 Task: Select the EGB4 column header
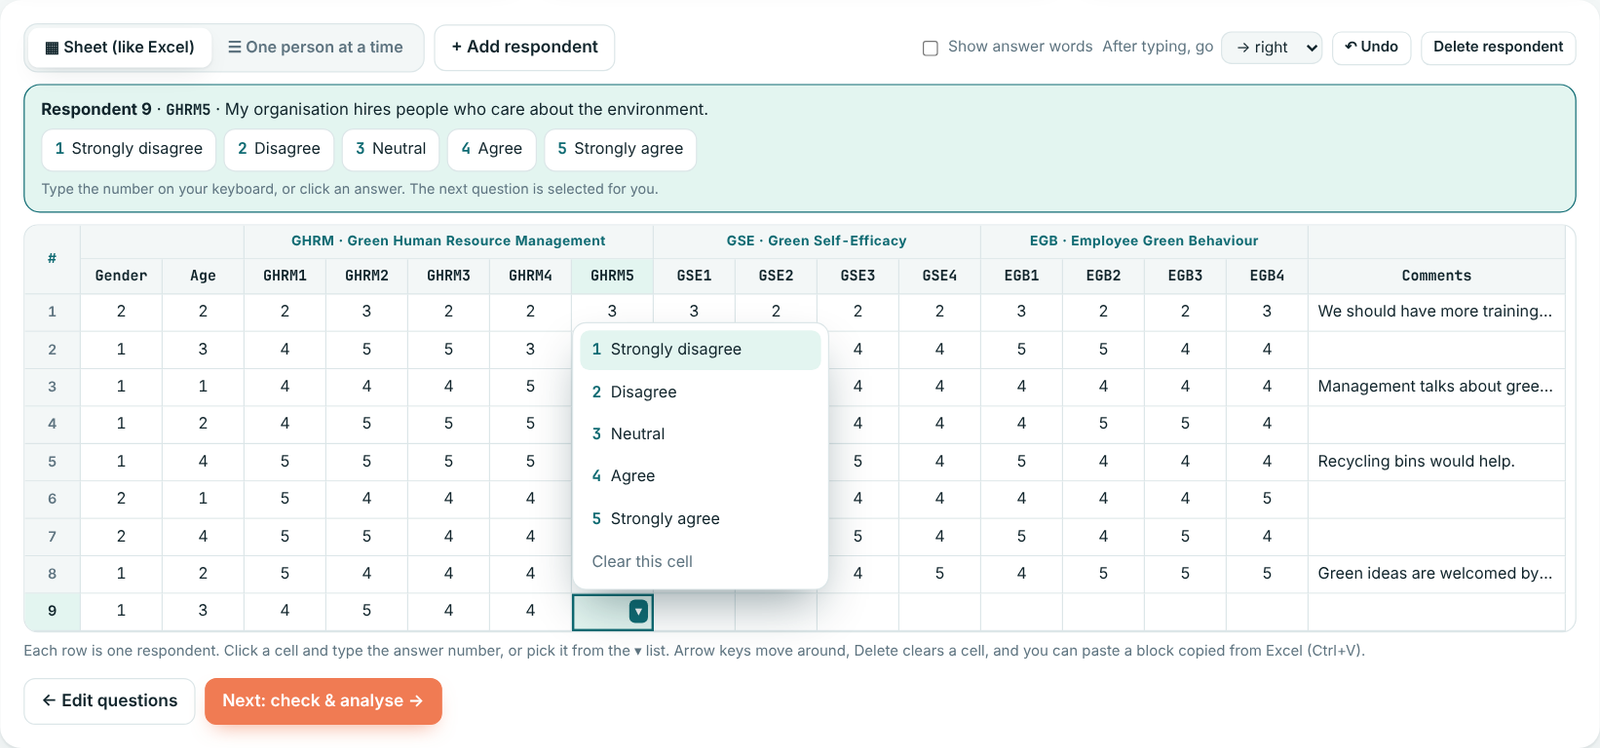(1267, 276)
